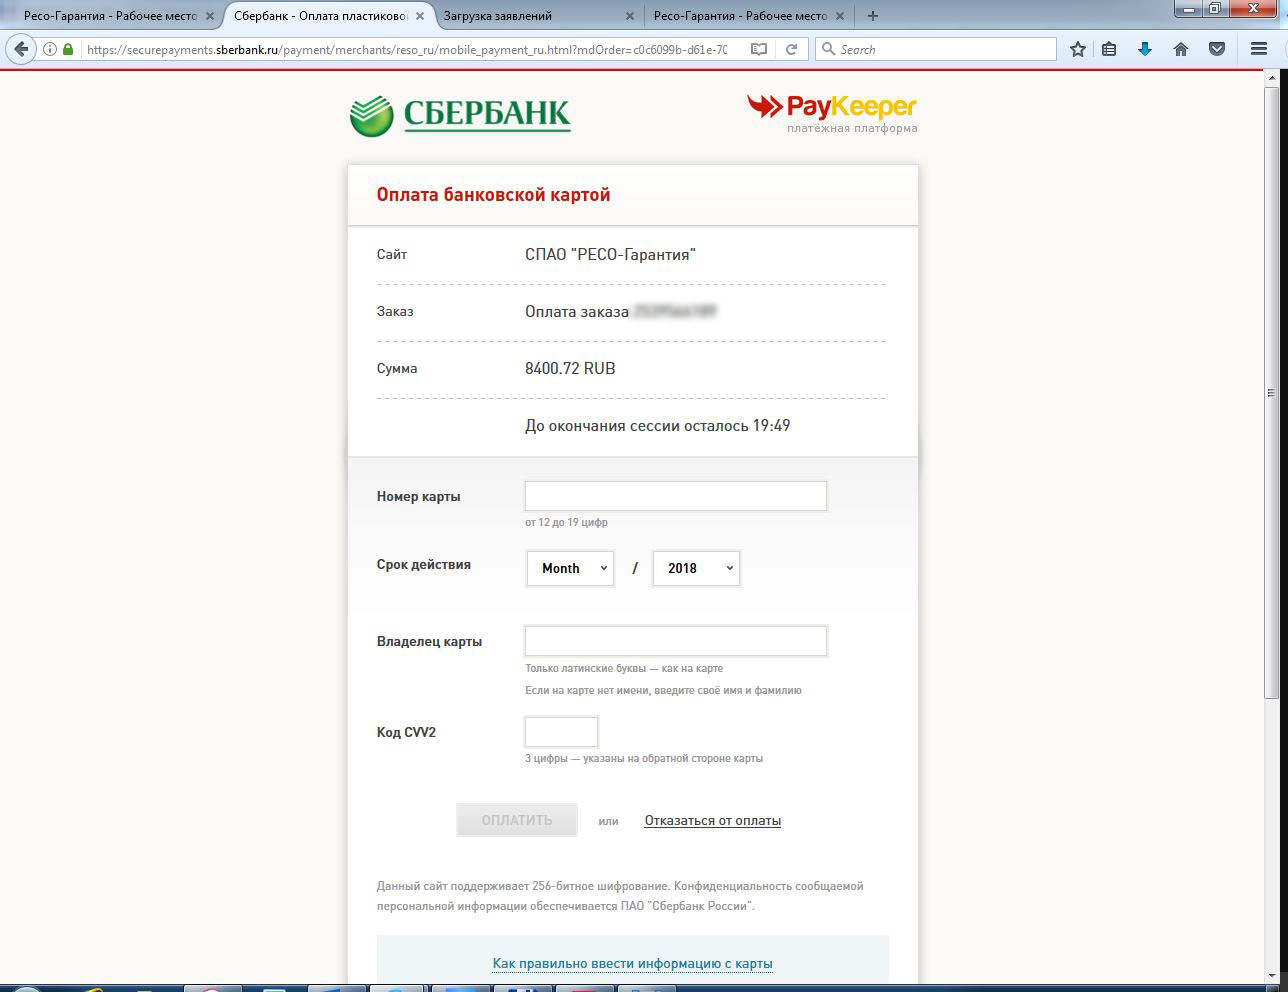Screen dimensions: 1288x992
Task: Focus the Код CVV2 input field
Action: tap(561, 732)
